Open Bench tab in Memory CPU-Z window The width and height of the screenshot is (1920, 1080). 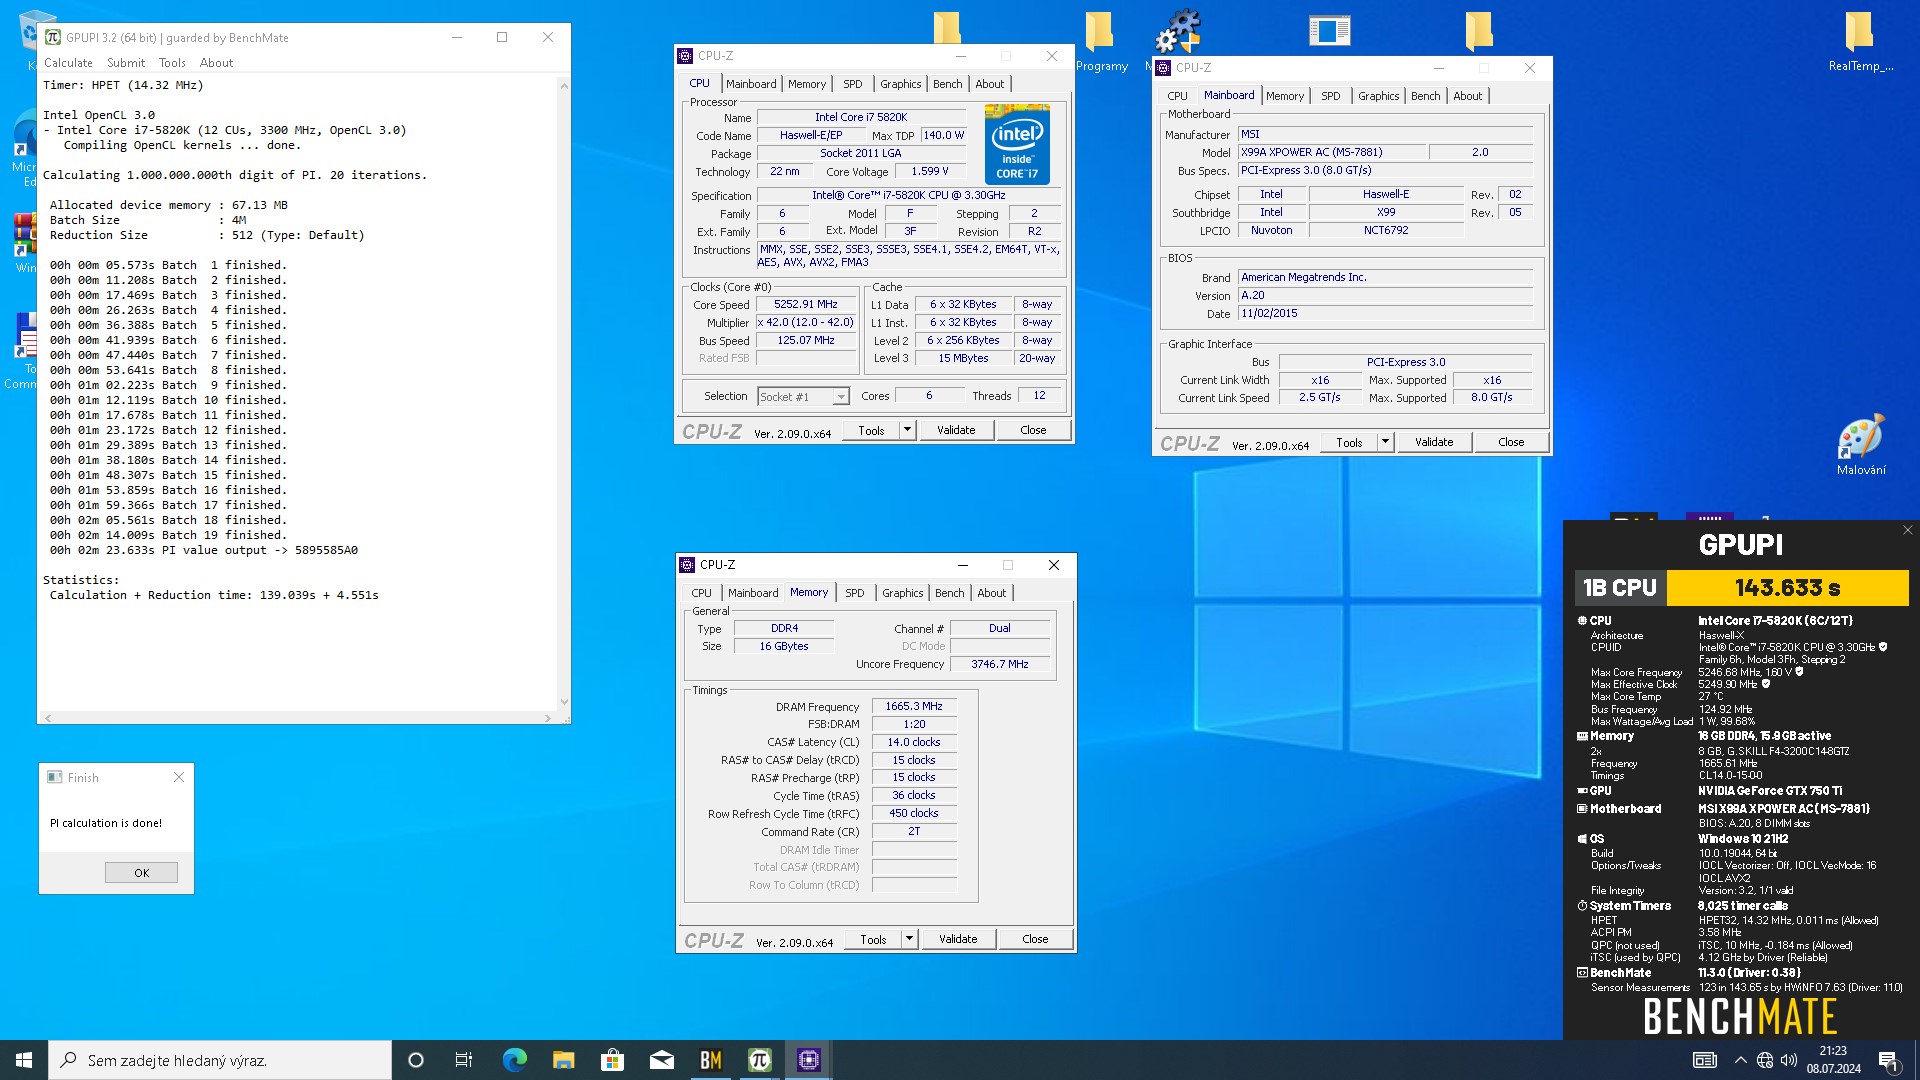click(x=950, y=593)
